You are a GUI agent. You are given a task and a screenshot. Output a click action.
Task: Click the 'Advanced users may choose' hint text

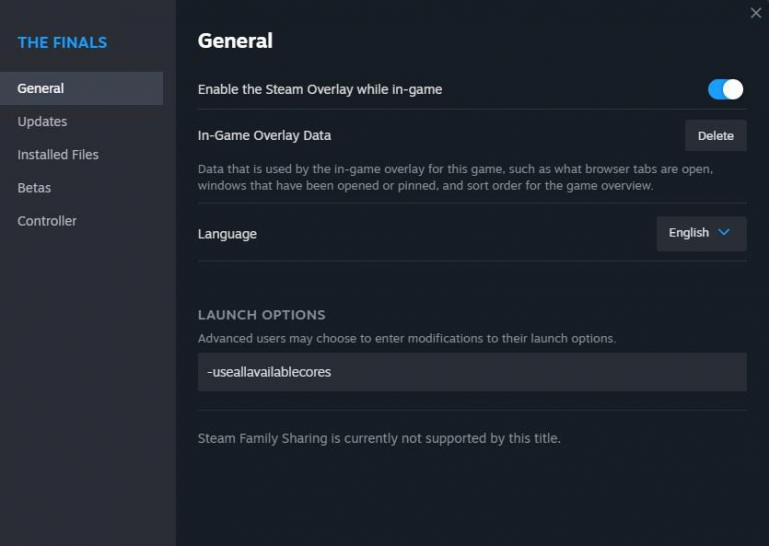point(406,338)
